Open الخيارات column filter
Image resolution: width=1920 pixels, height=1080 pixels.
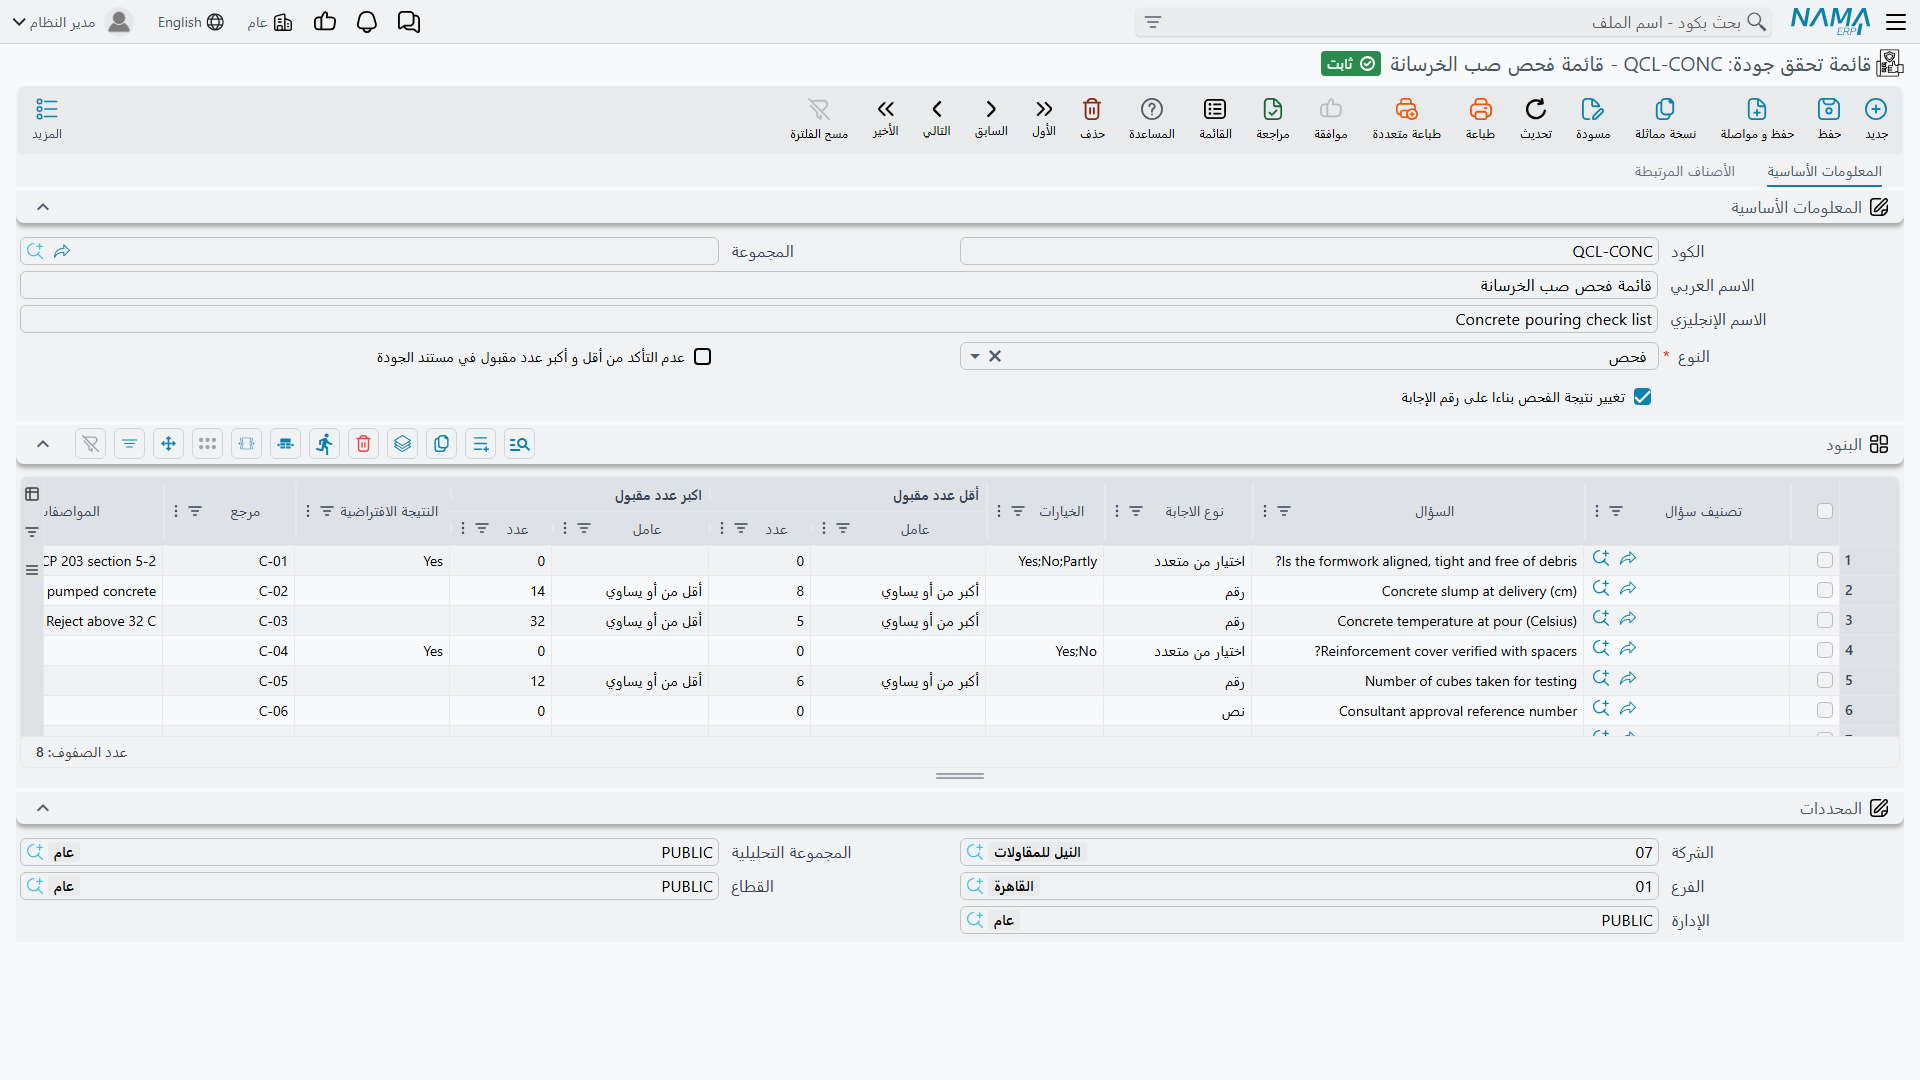(1018, 511)
